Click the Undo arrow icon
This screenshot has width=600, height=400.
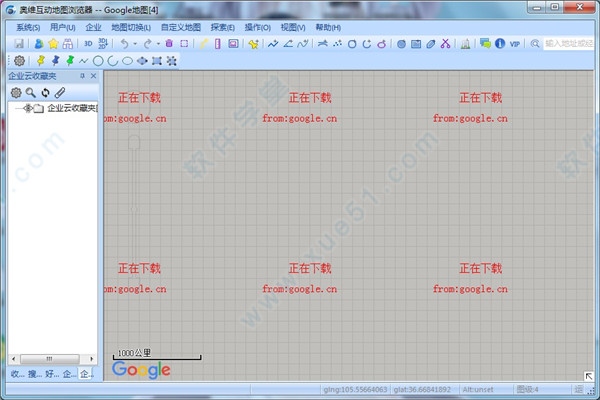coord(124,44)
